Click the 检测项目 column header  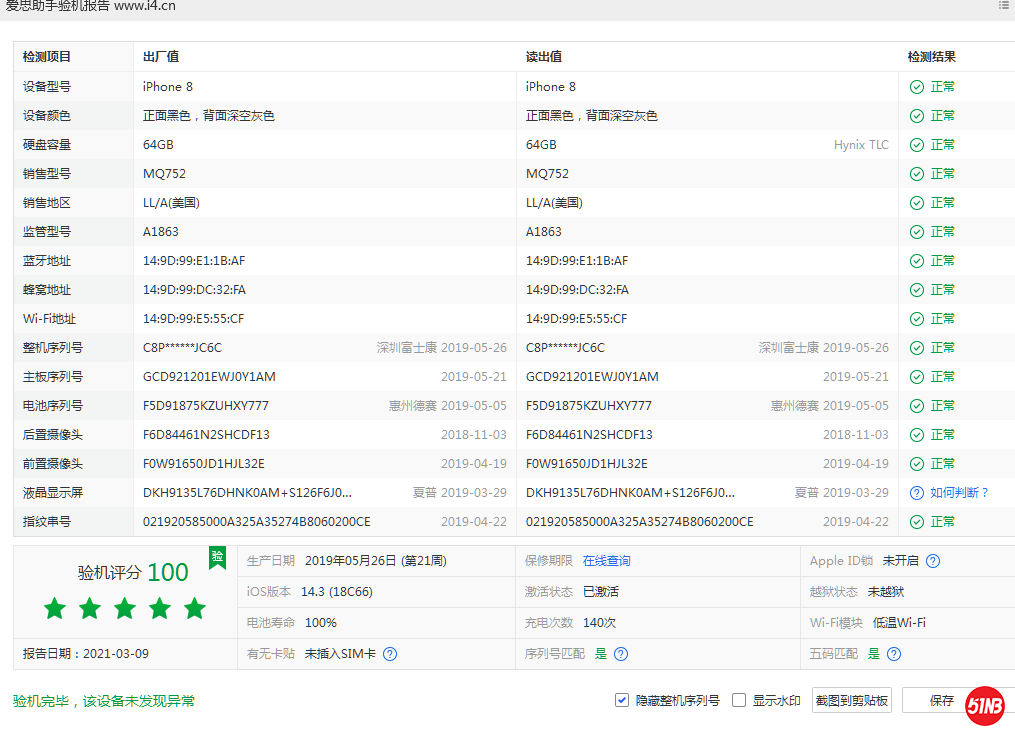point(47,57)
